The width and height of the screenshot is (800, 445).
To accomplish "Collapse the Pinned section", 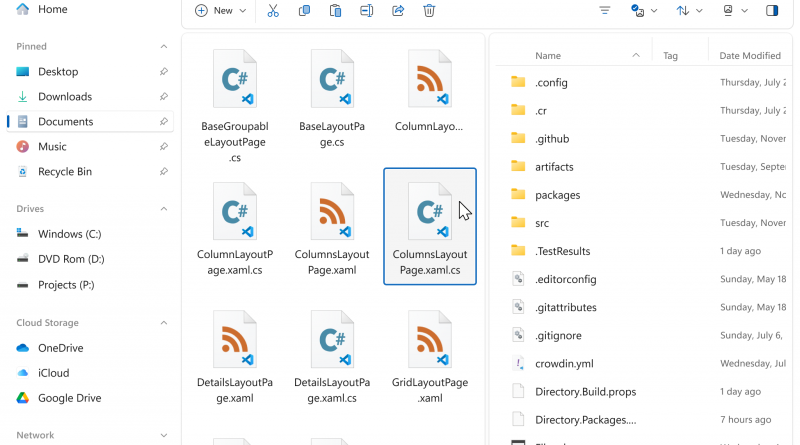I will (x=164, y=46).
